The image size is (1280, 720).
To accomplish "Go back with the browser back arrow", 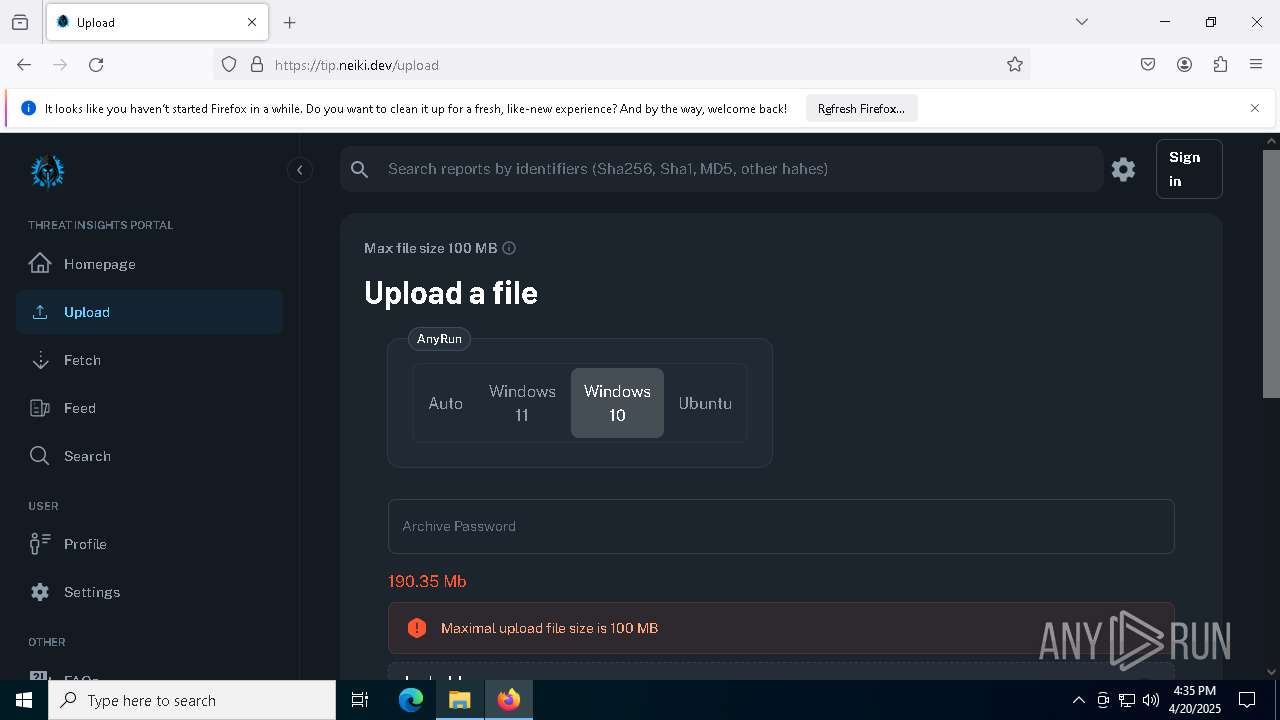I will (24, 64).
